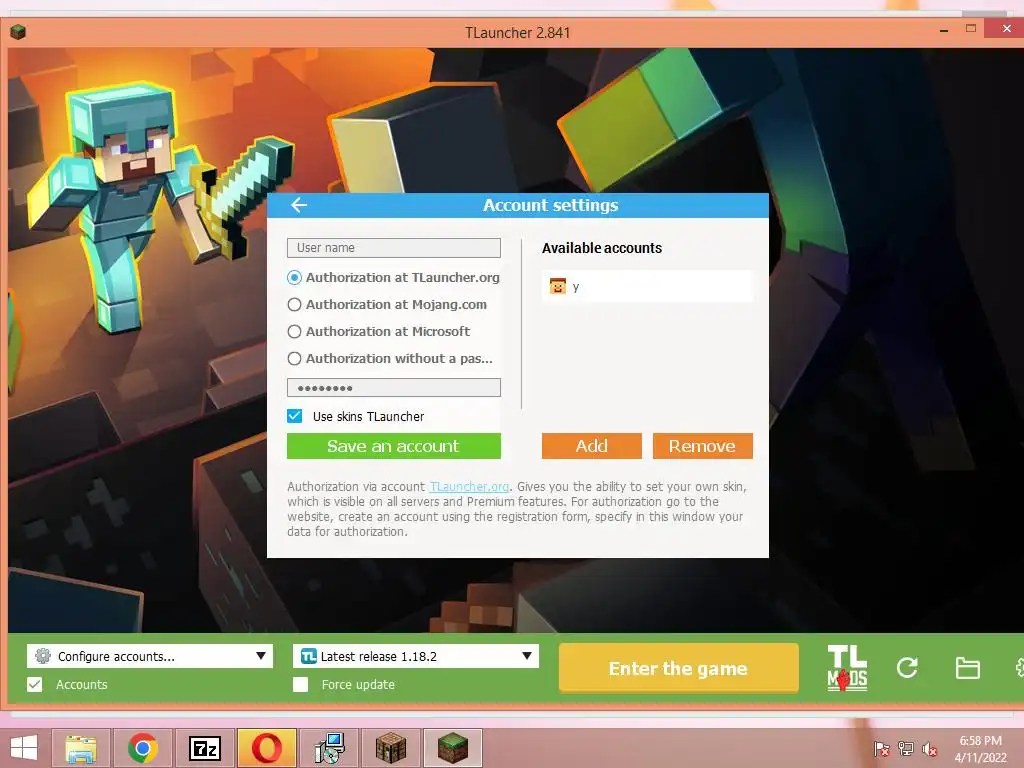Viewport: 1024px width, 768px height.
Task: Click the password input field
Action: click(394, 387)
